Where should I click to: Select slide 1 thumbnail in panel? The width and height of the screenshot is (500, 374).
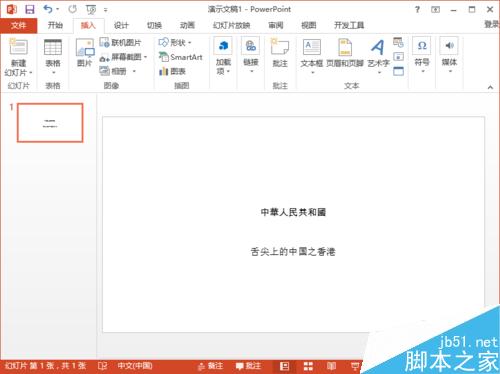tap(50, 123)
